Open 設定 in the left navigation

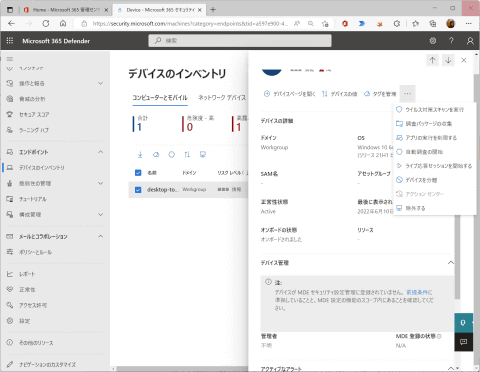(24, 321)
